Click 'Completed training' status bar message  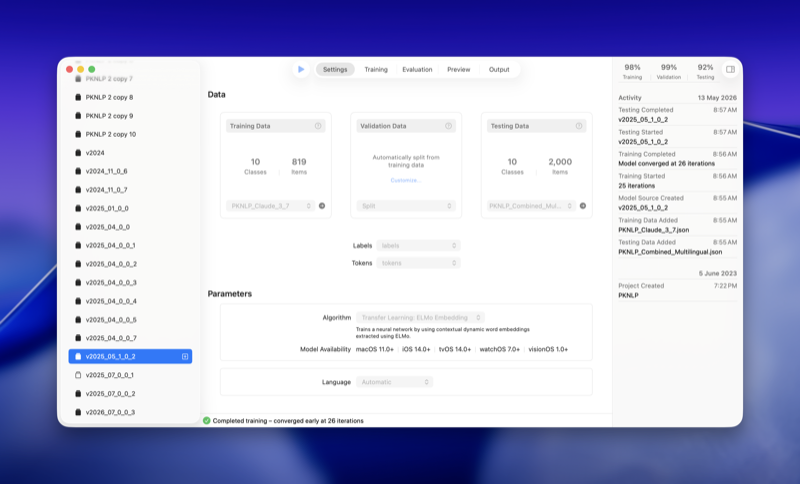coord(288,421)
